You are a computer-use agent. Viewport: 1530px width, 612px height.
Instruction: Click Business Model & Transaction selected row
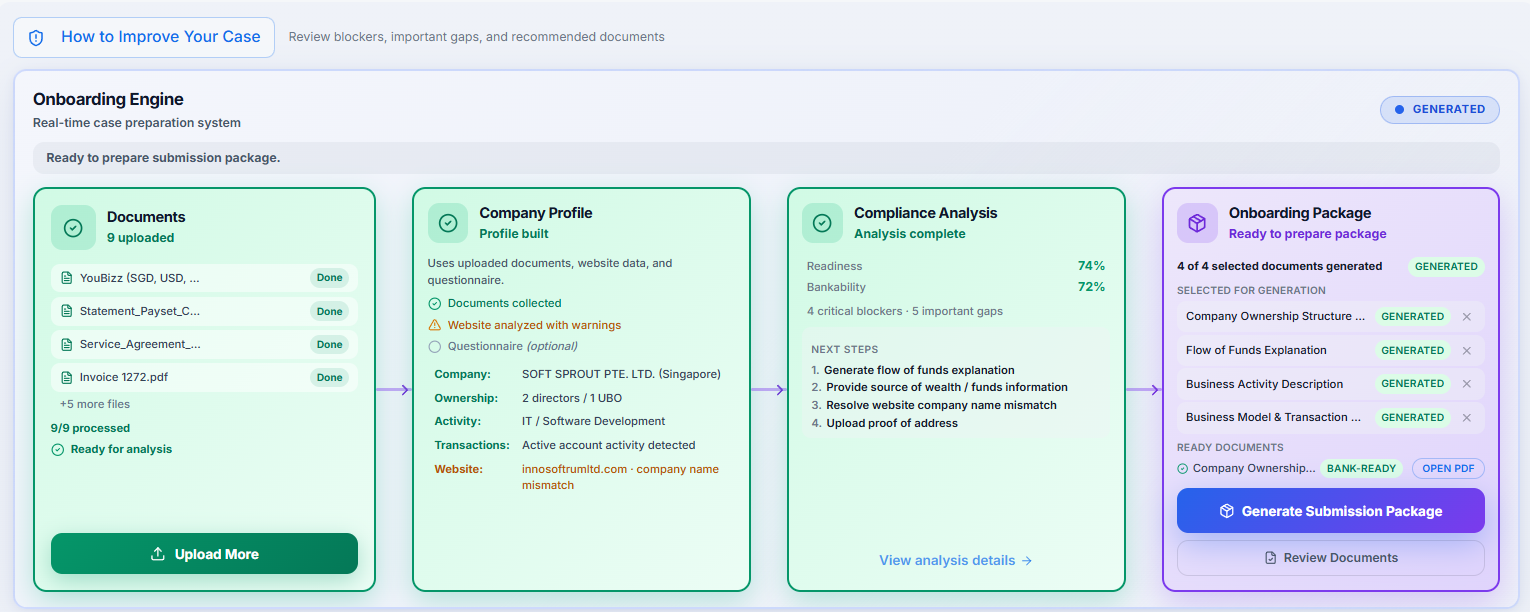pyautogui.click(x=1331, y=418)
